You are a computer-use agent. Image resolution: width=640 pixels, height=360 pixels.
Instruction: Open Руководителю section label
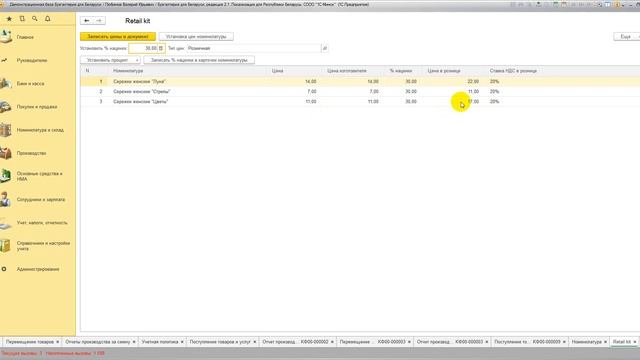tap(32, 60)
